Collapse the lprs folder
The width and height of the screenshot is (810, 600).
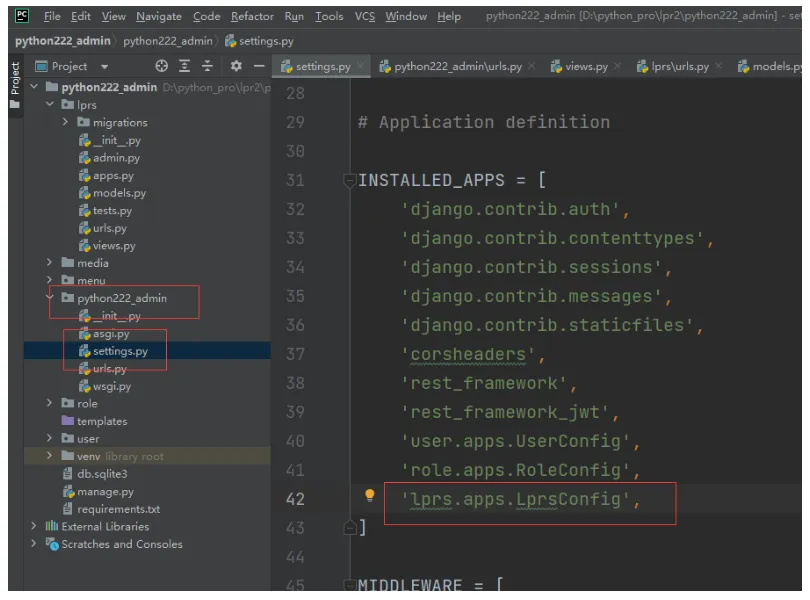[x=50, y=104]
